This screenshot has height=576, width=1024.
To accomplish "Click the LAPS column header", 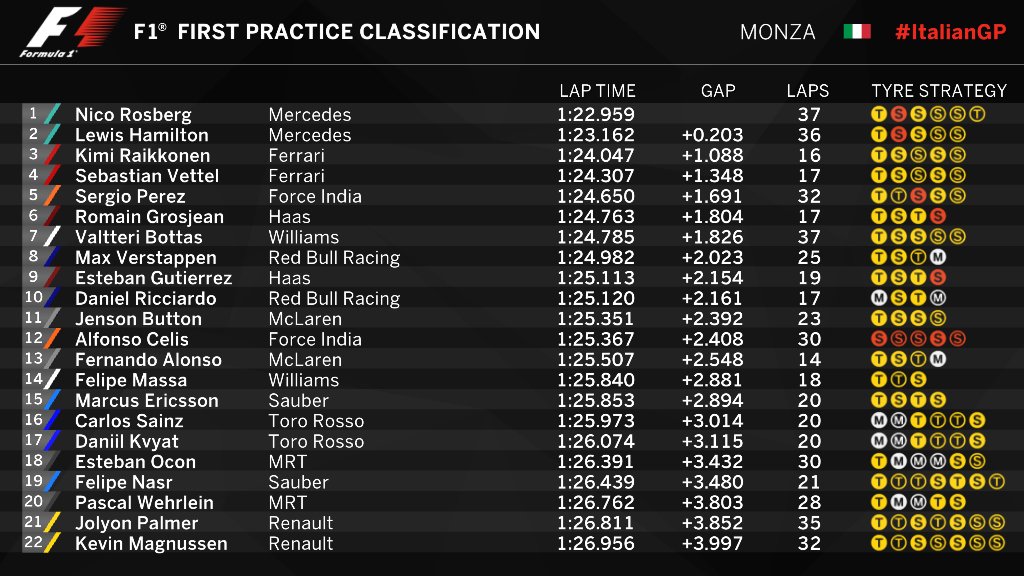I will point(808,91).
